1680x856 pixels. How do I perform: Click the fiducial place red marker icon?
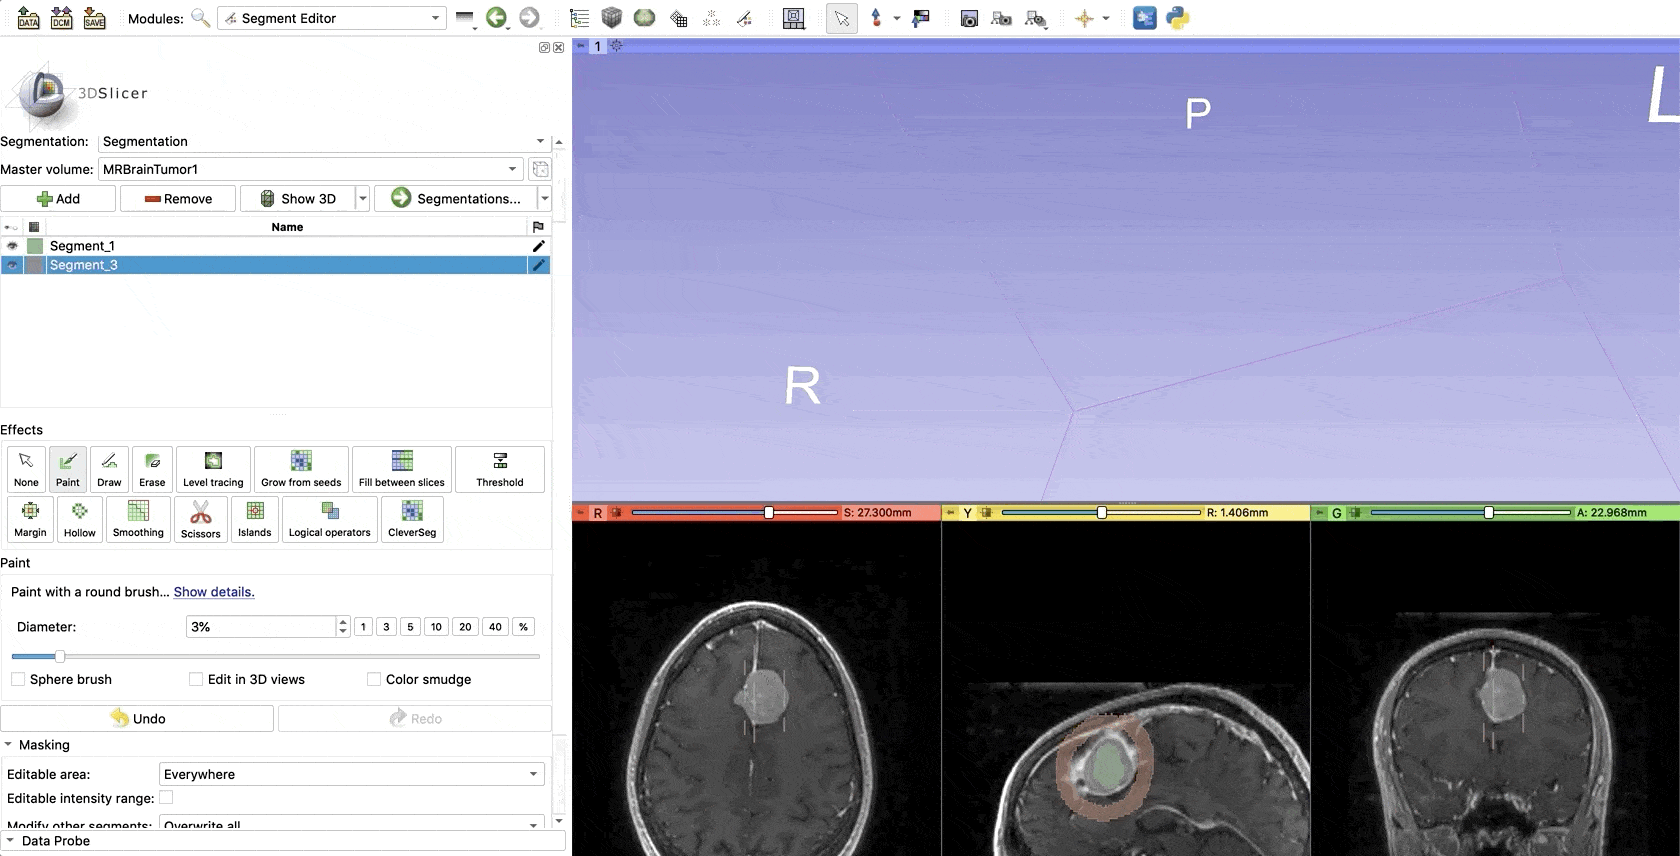(x=876, y=18)
